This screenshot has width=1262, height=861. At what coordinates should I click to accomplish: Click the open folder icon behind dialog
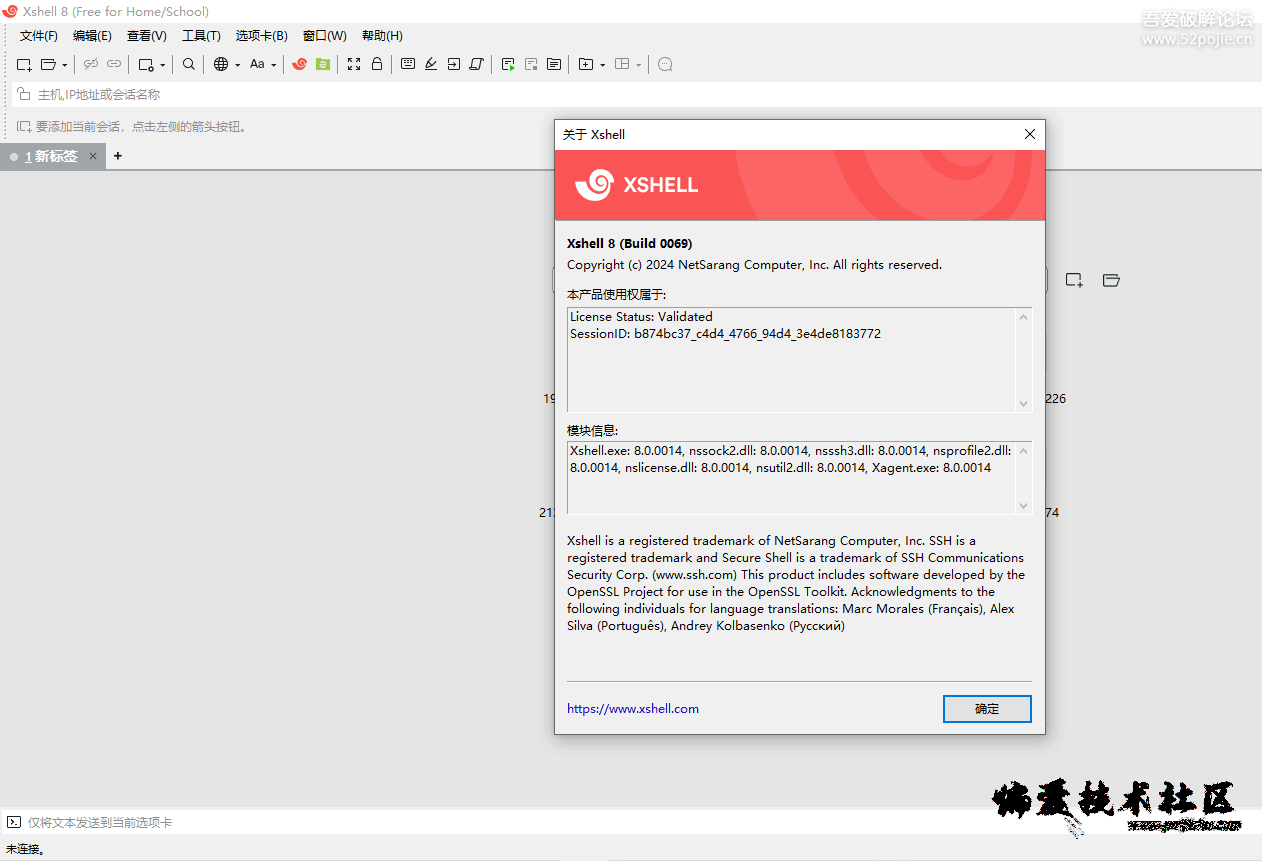[1111, 280]
